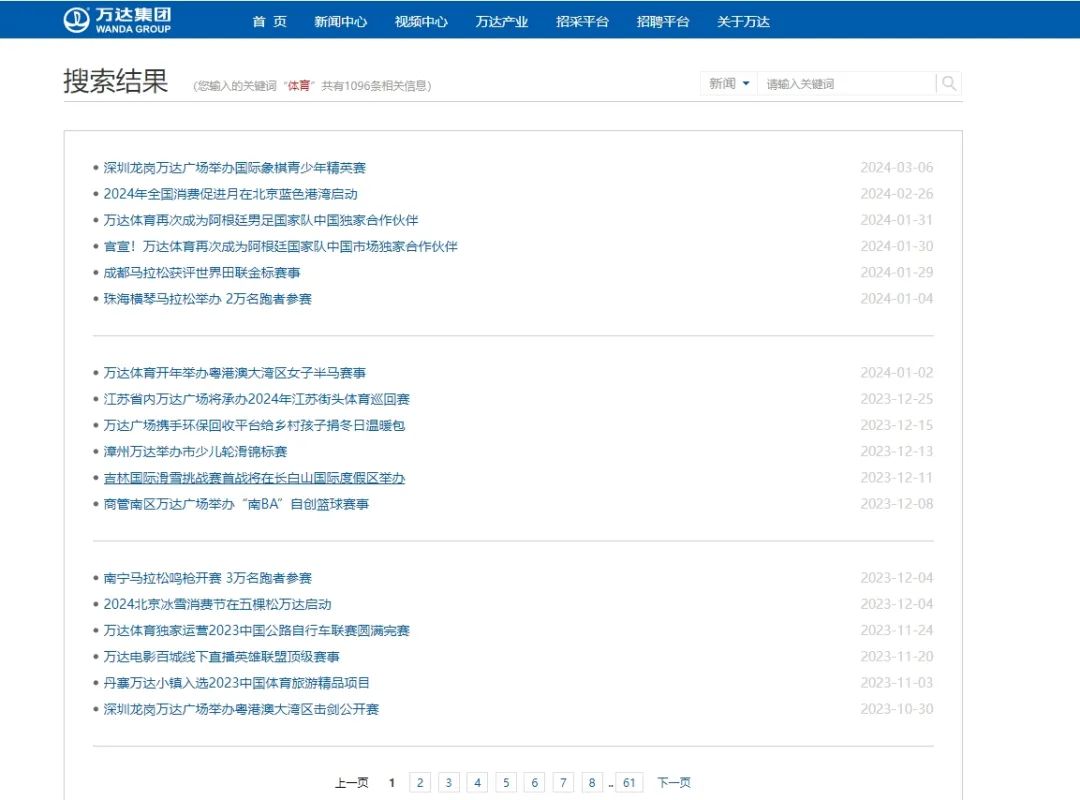The height and width of the screenshot is (800, 1080).
Task: Read 吉林国际滑雪挑战赛首战 news article
Action: 254,479
